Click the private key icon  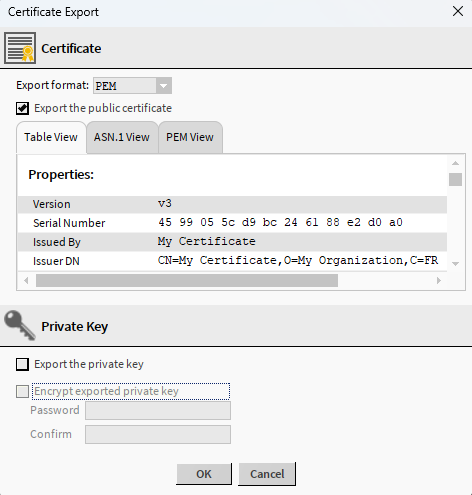tap(20, 325)
